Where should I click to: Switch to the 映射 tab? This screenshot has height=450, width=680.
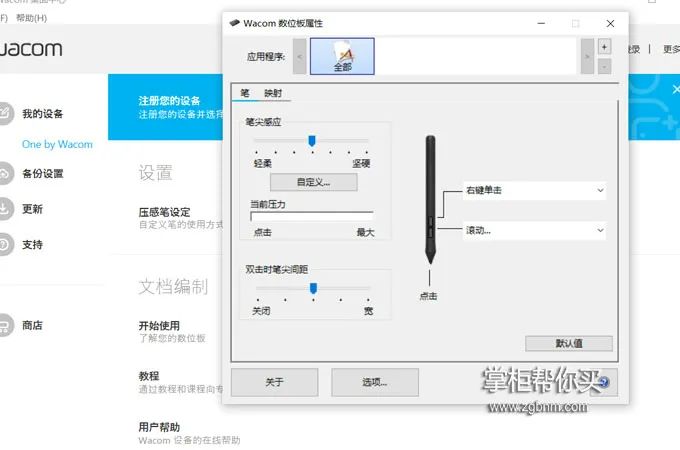(273, 93)
